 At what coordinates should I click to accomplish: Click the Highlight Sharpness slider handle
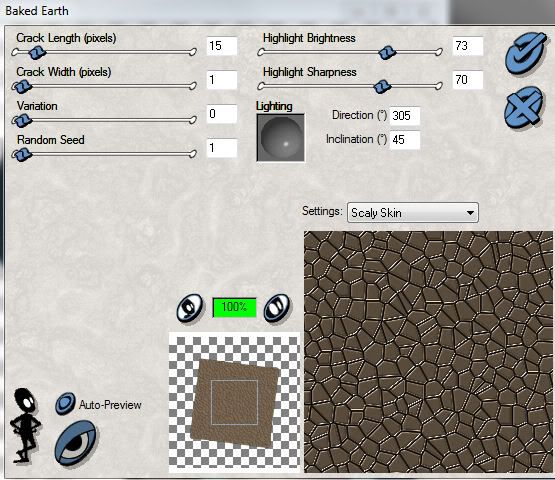point(382,86)
